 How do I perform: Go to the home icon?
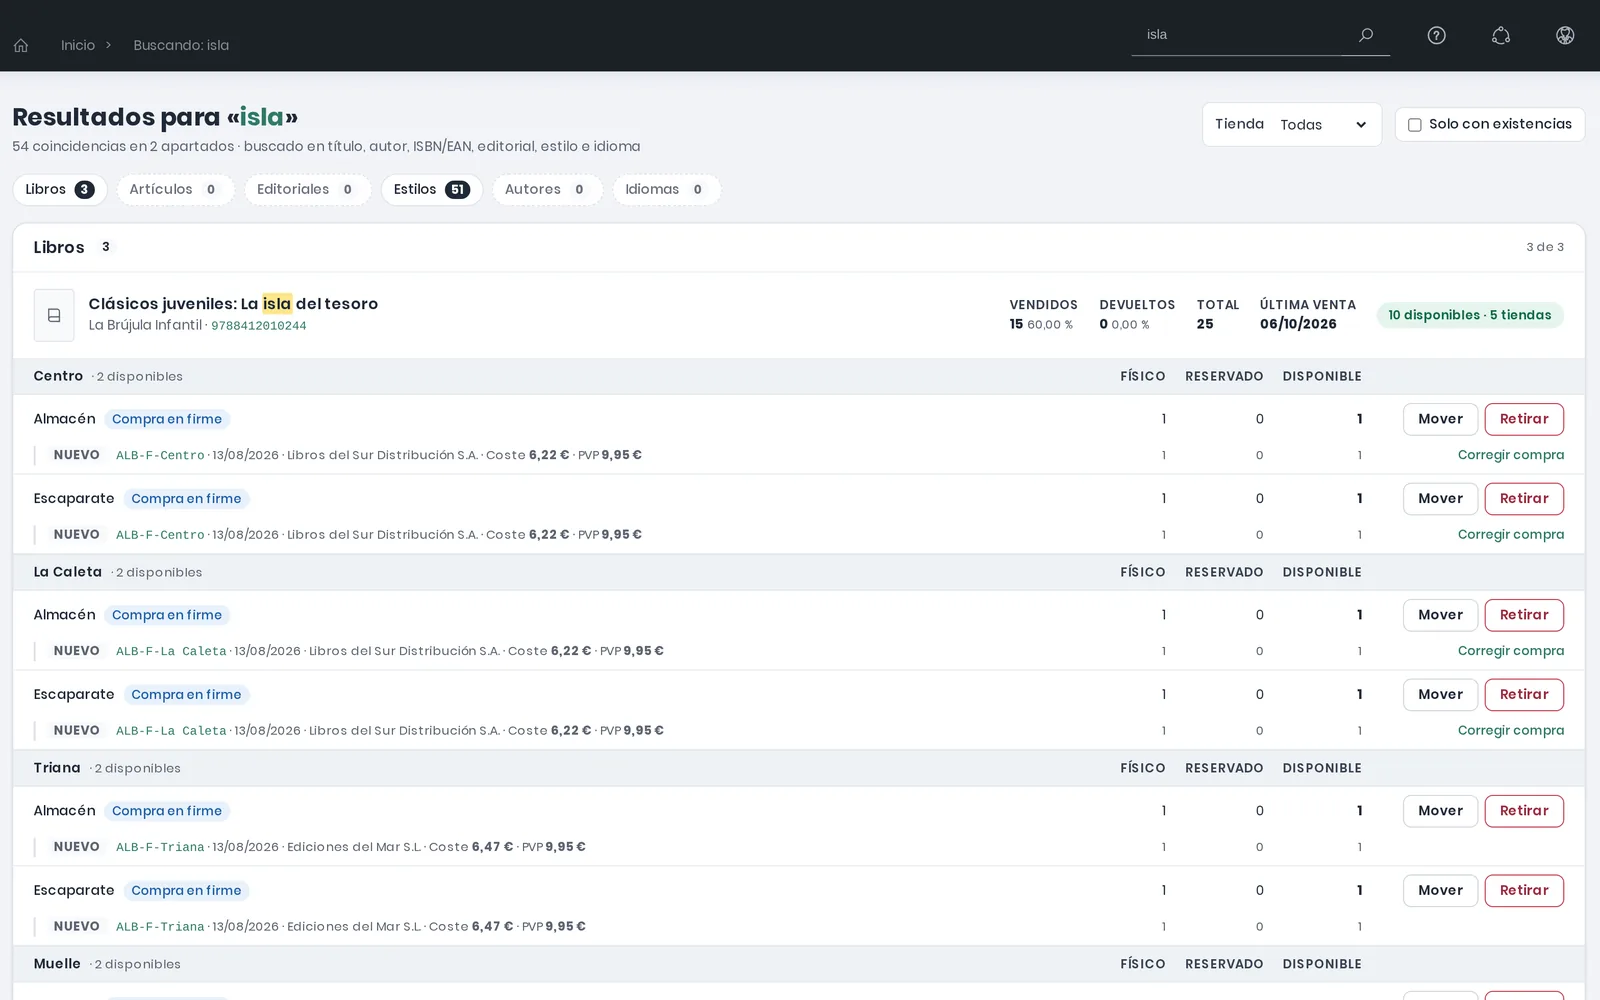21,45
